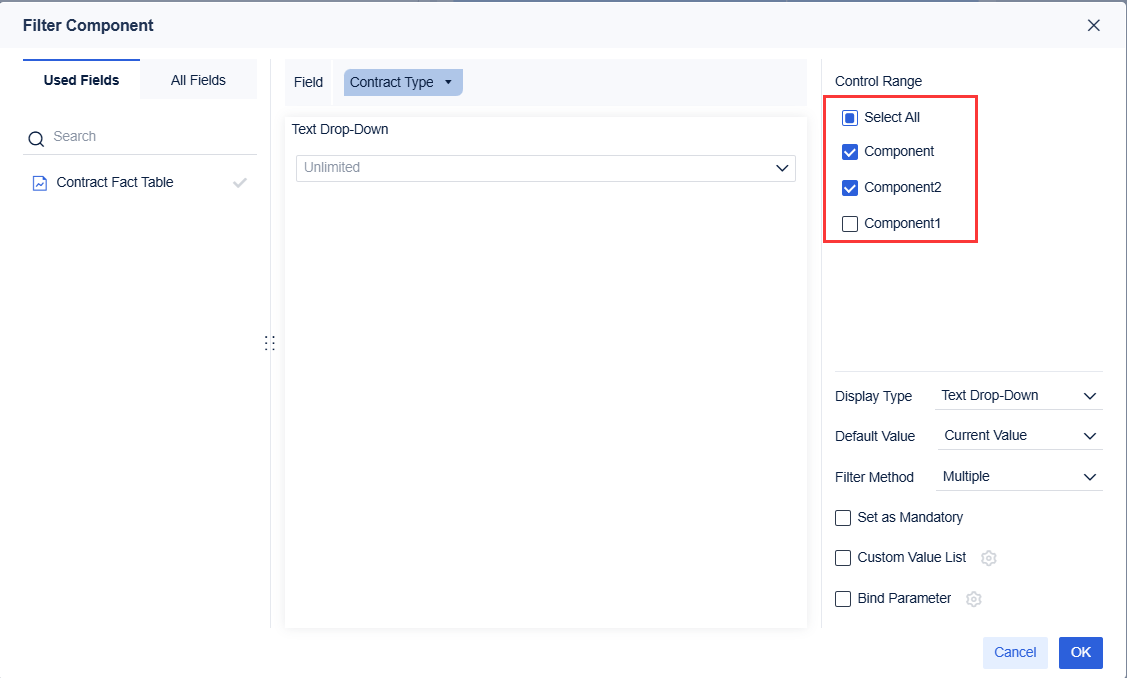Click the X to close Filter Component
The width and height of the screenshot is (1127, 678).
point(1093,25)
